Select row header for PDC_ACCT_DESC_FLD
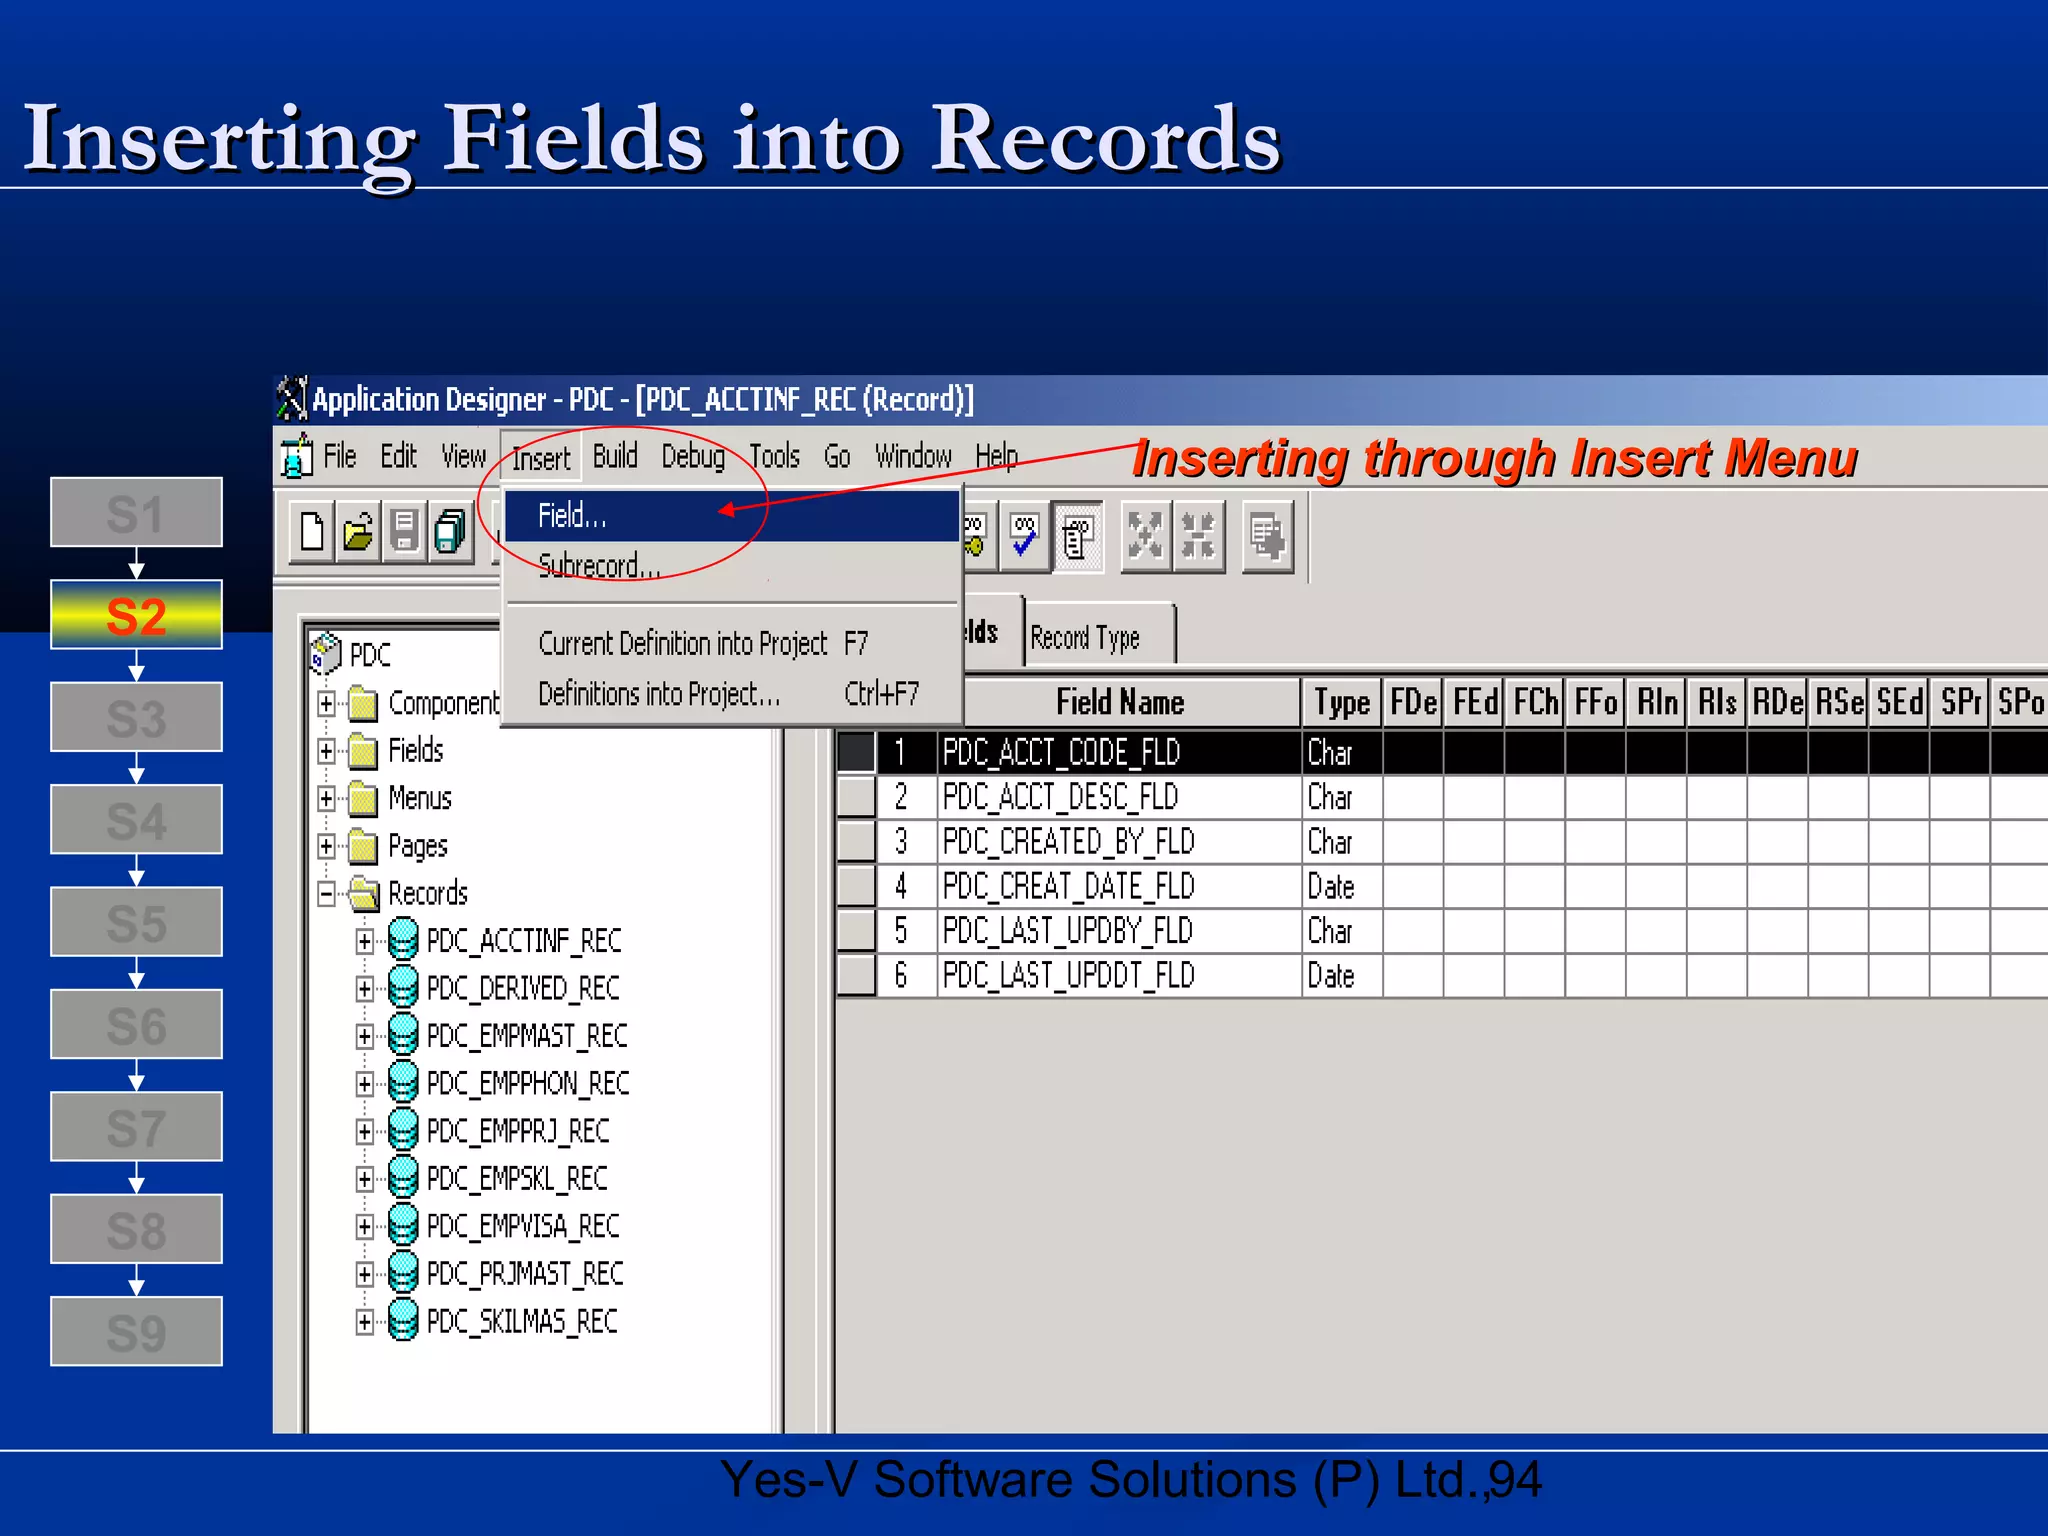 tap(856, 797)
